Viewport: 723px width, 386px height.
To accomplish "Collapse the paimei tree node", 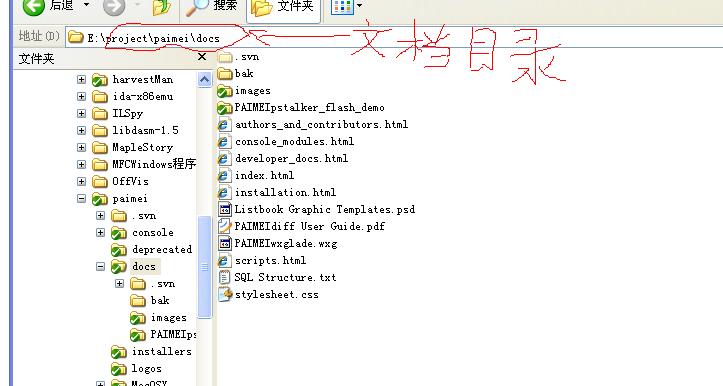I will (x=81, y=199).
